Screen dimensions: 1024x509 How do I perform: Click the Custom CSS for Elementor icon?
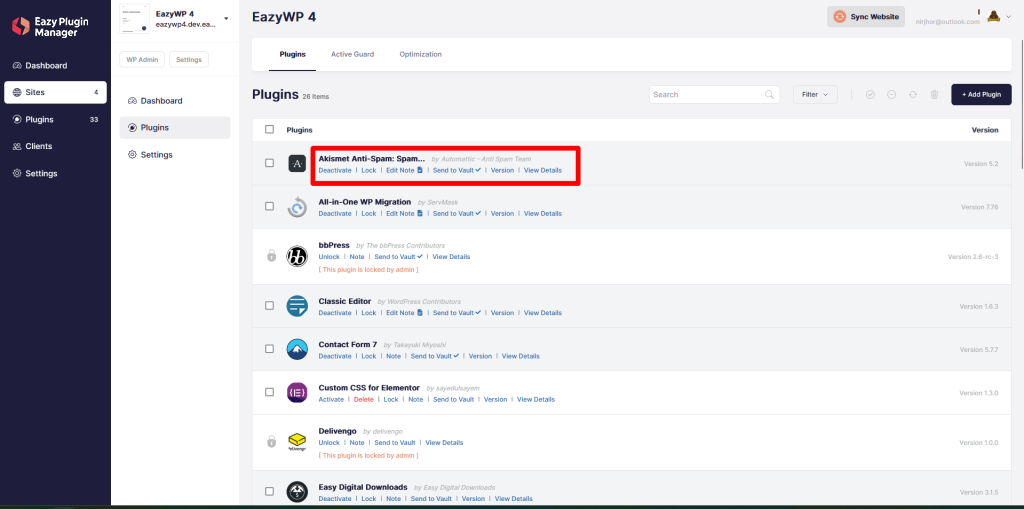(297, 392)
